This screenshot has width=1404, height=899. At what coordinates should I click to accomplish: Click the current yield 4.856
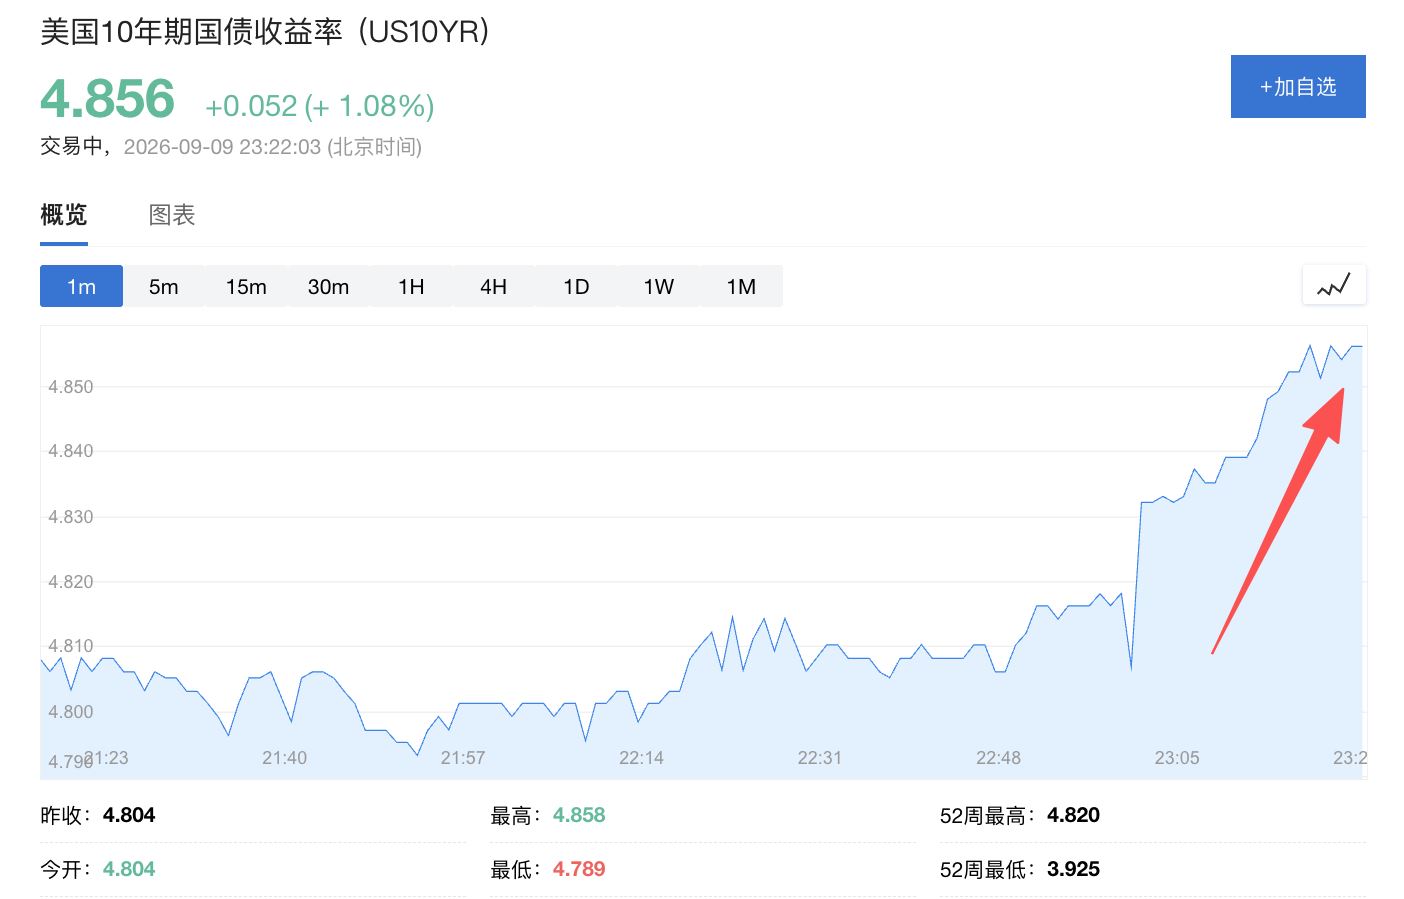(x=108, y=99)
